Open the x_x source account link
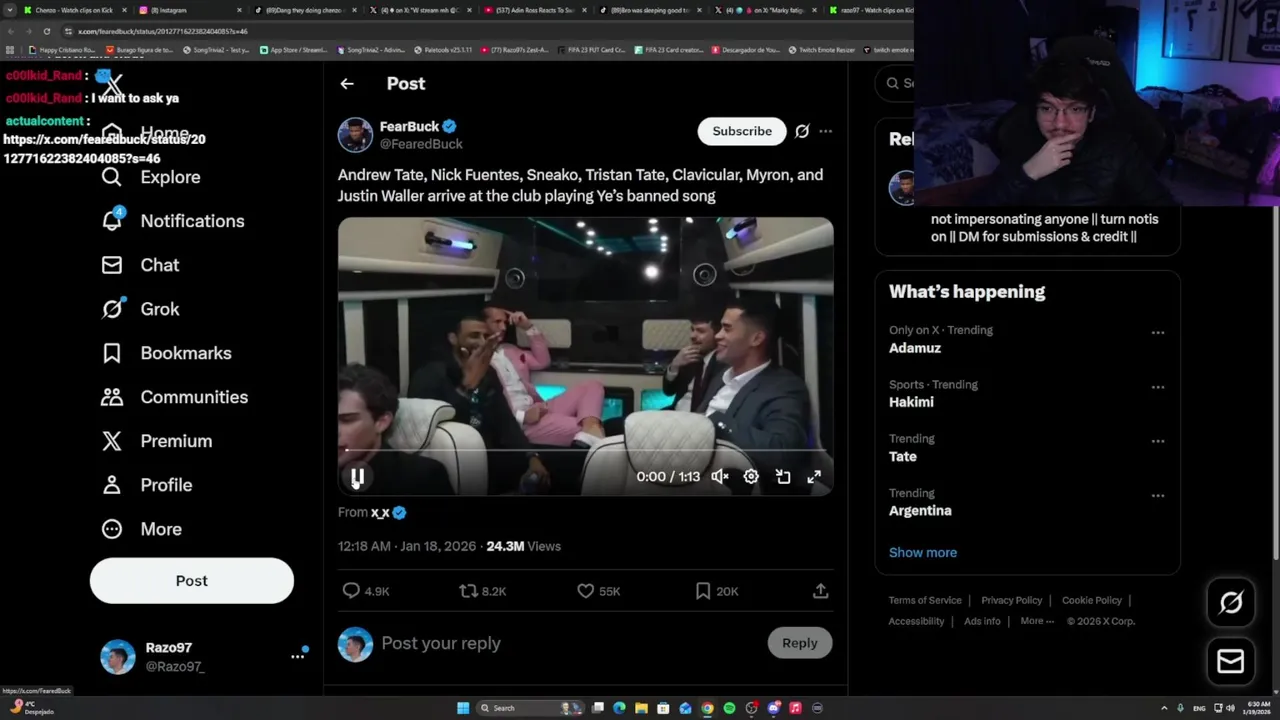Image resolution: width=1280 pixels, height=720 pixels. 380,512
